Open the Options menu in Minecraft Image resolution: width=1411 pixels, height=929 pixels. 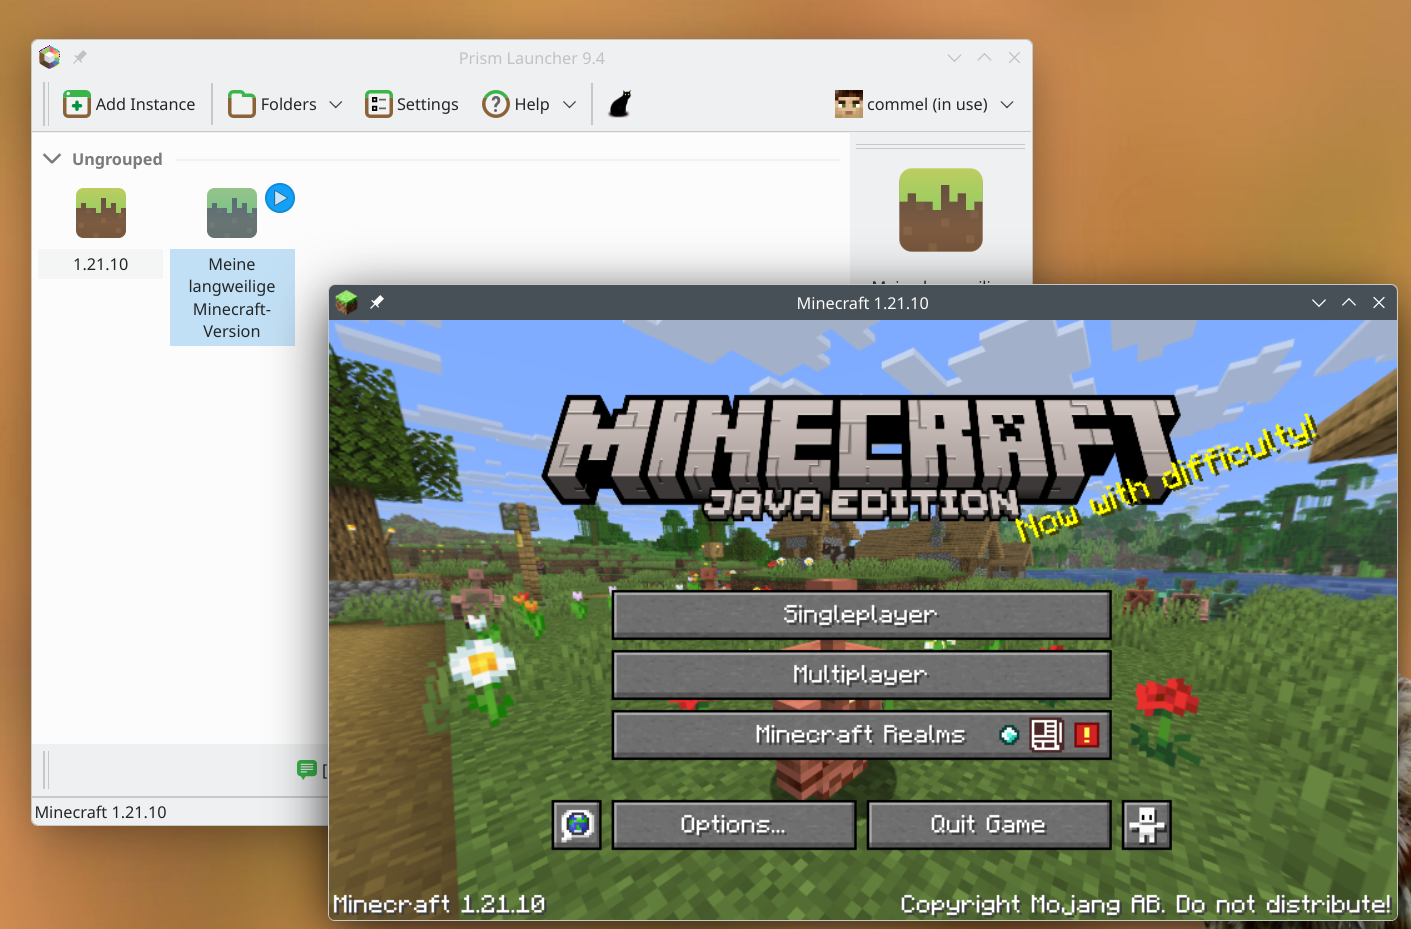pyautogui.click(x=733, y=824)
